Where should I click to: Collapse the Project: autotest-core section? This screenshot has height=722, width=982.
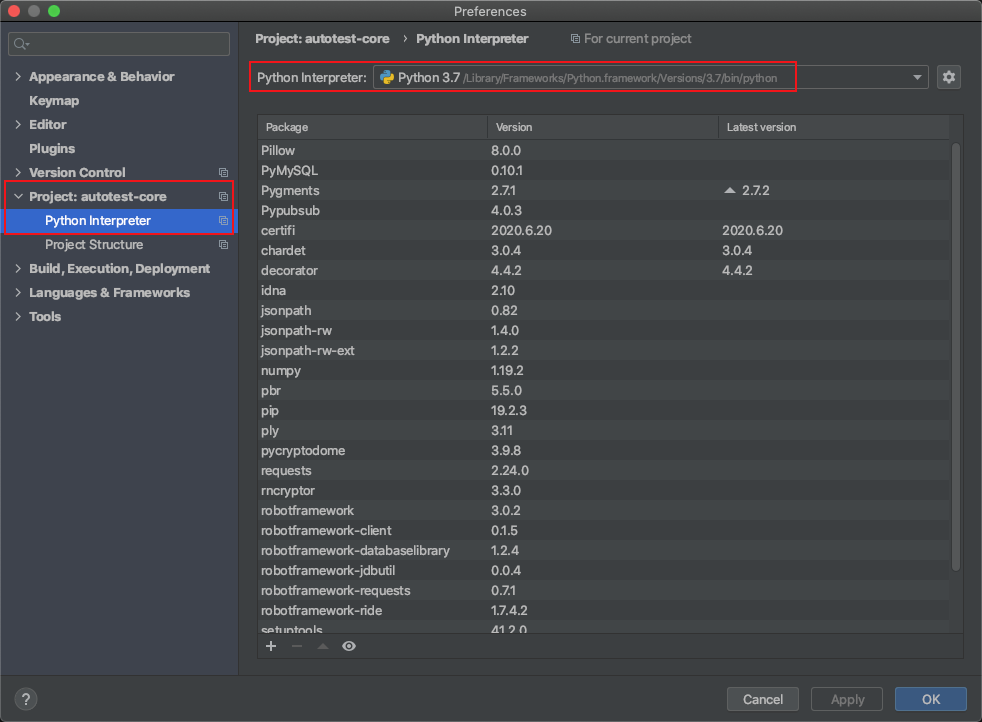point(18,197)
